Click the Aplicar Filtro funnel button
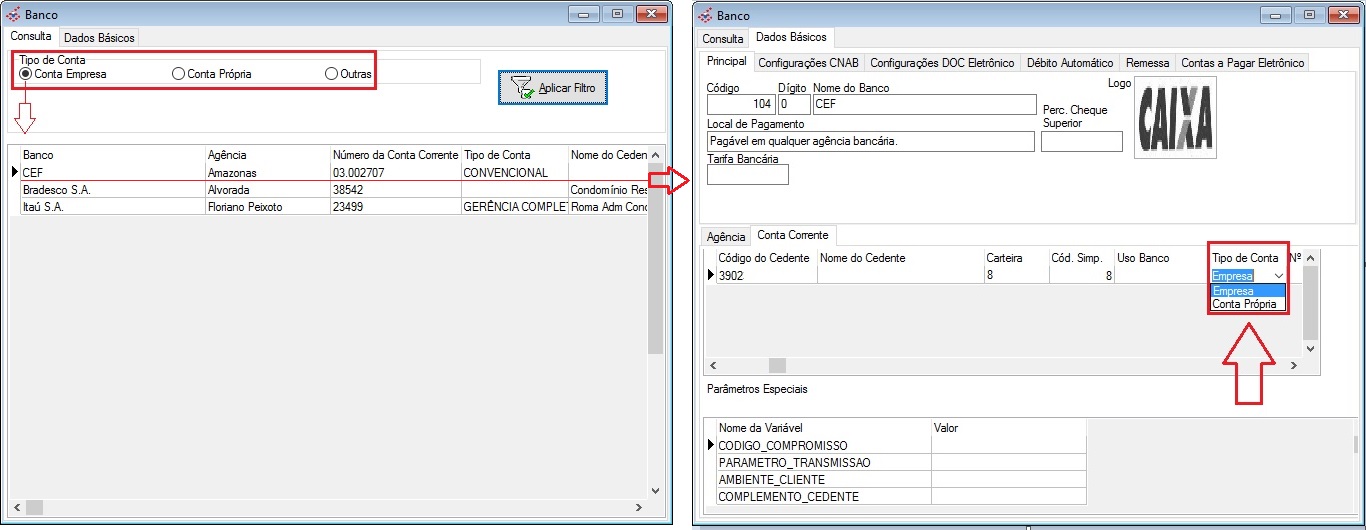This screenshot has height=530, width=1366. [x=551, y=88]
